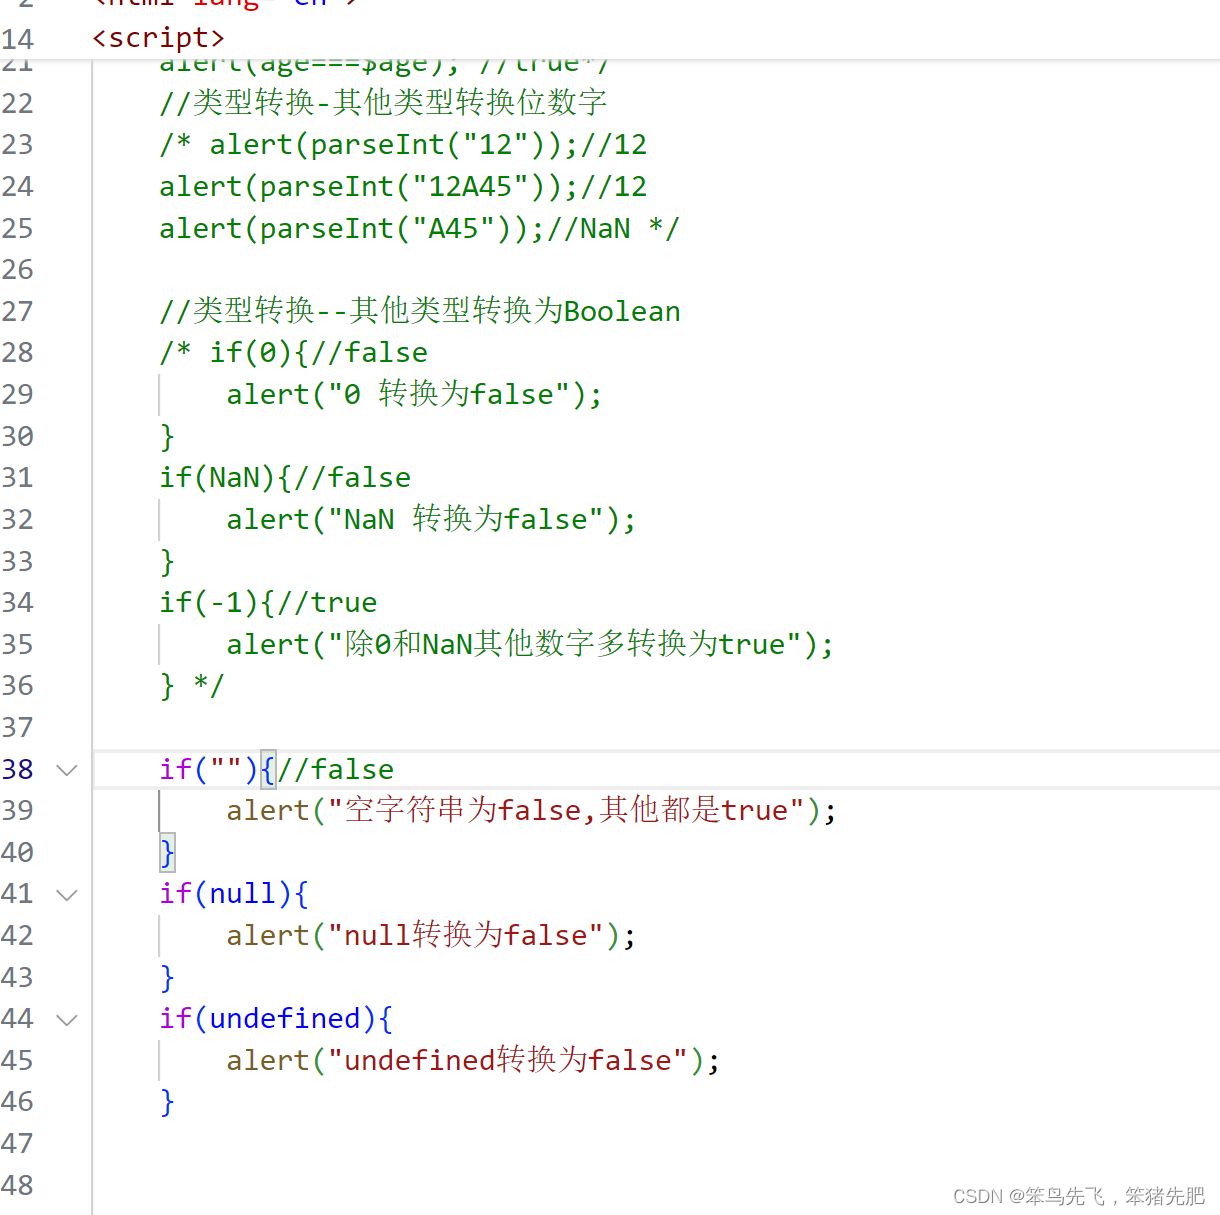Click the indentation guide highlight on line 40
Viewport: 1220px width, 1215px height.
pyautogui.click(x=166, y=851)
